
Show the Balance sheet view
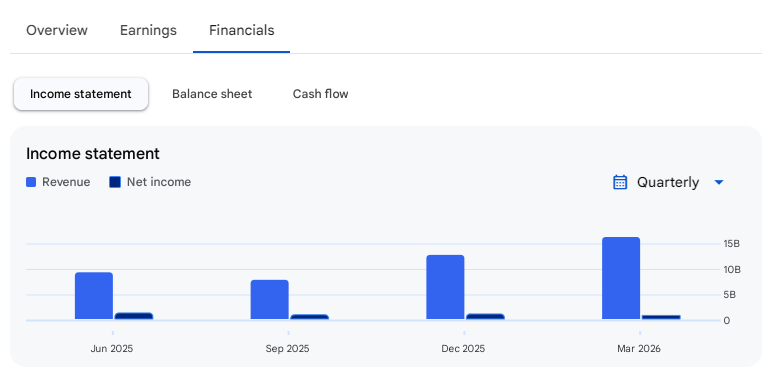point(212,94)
